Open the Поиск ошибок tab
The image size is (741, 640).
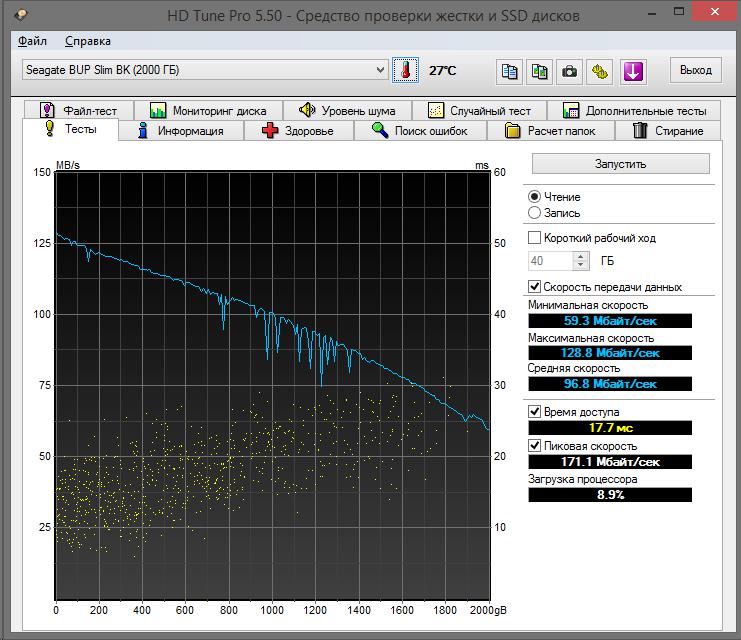click(x=420, y=130)
